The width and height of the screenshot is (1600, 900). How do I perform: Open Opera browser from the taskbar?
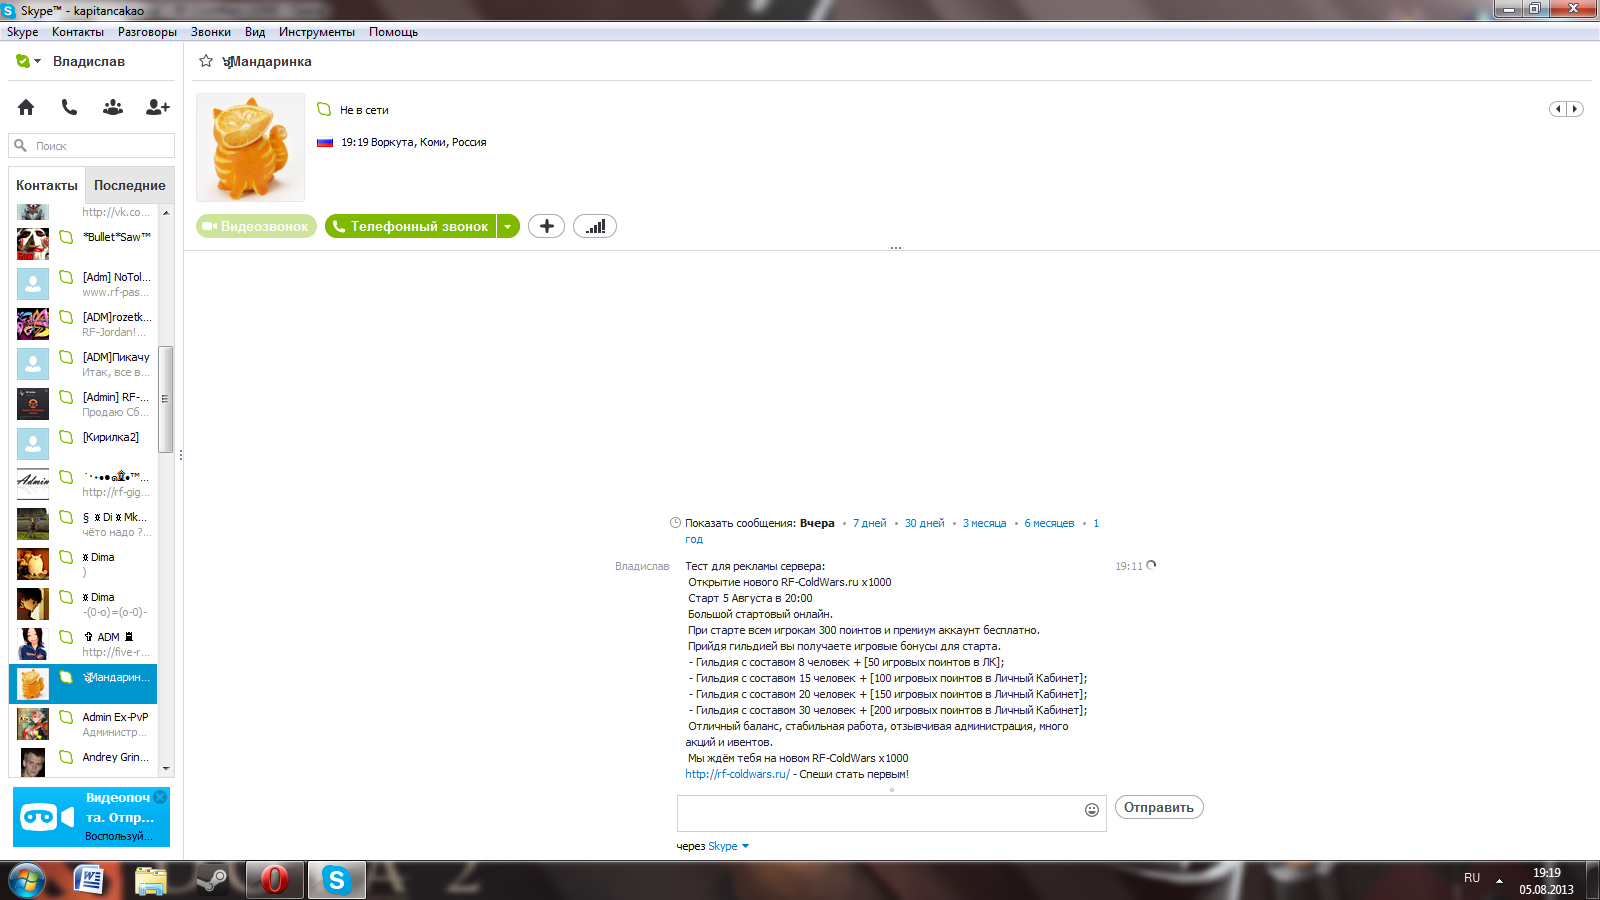click(x=274, y=880)
